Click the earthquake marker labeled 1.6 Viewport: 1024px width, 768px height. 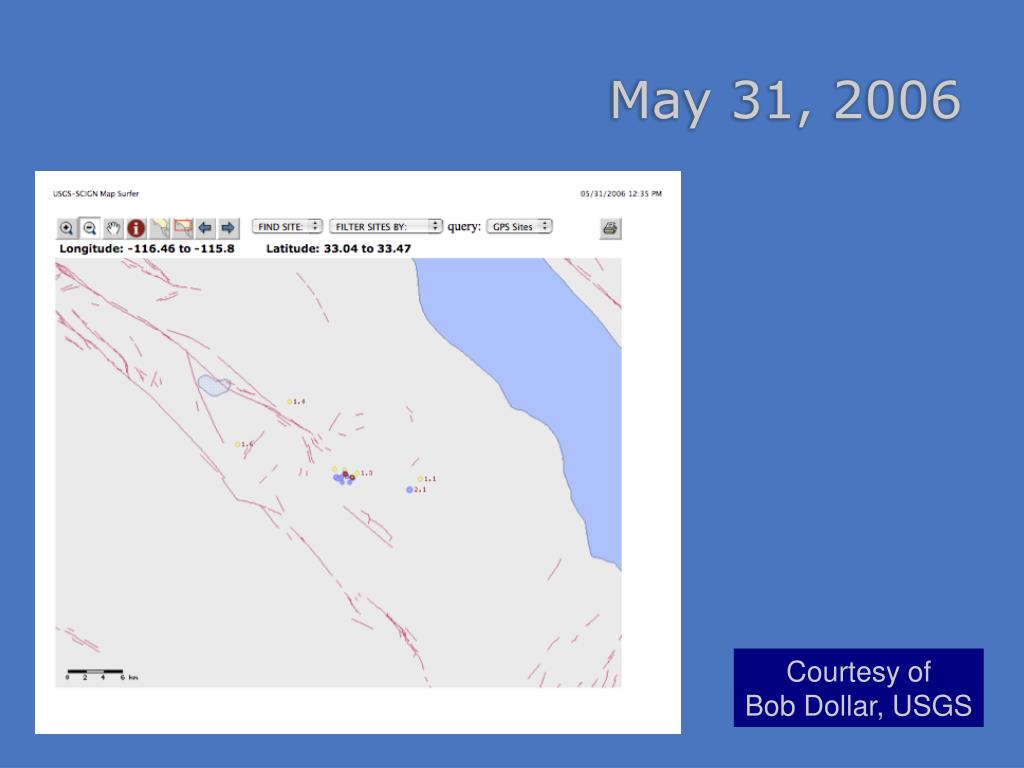tap(238, 444)
